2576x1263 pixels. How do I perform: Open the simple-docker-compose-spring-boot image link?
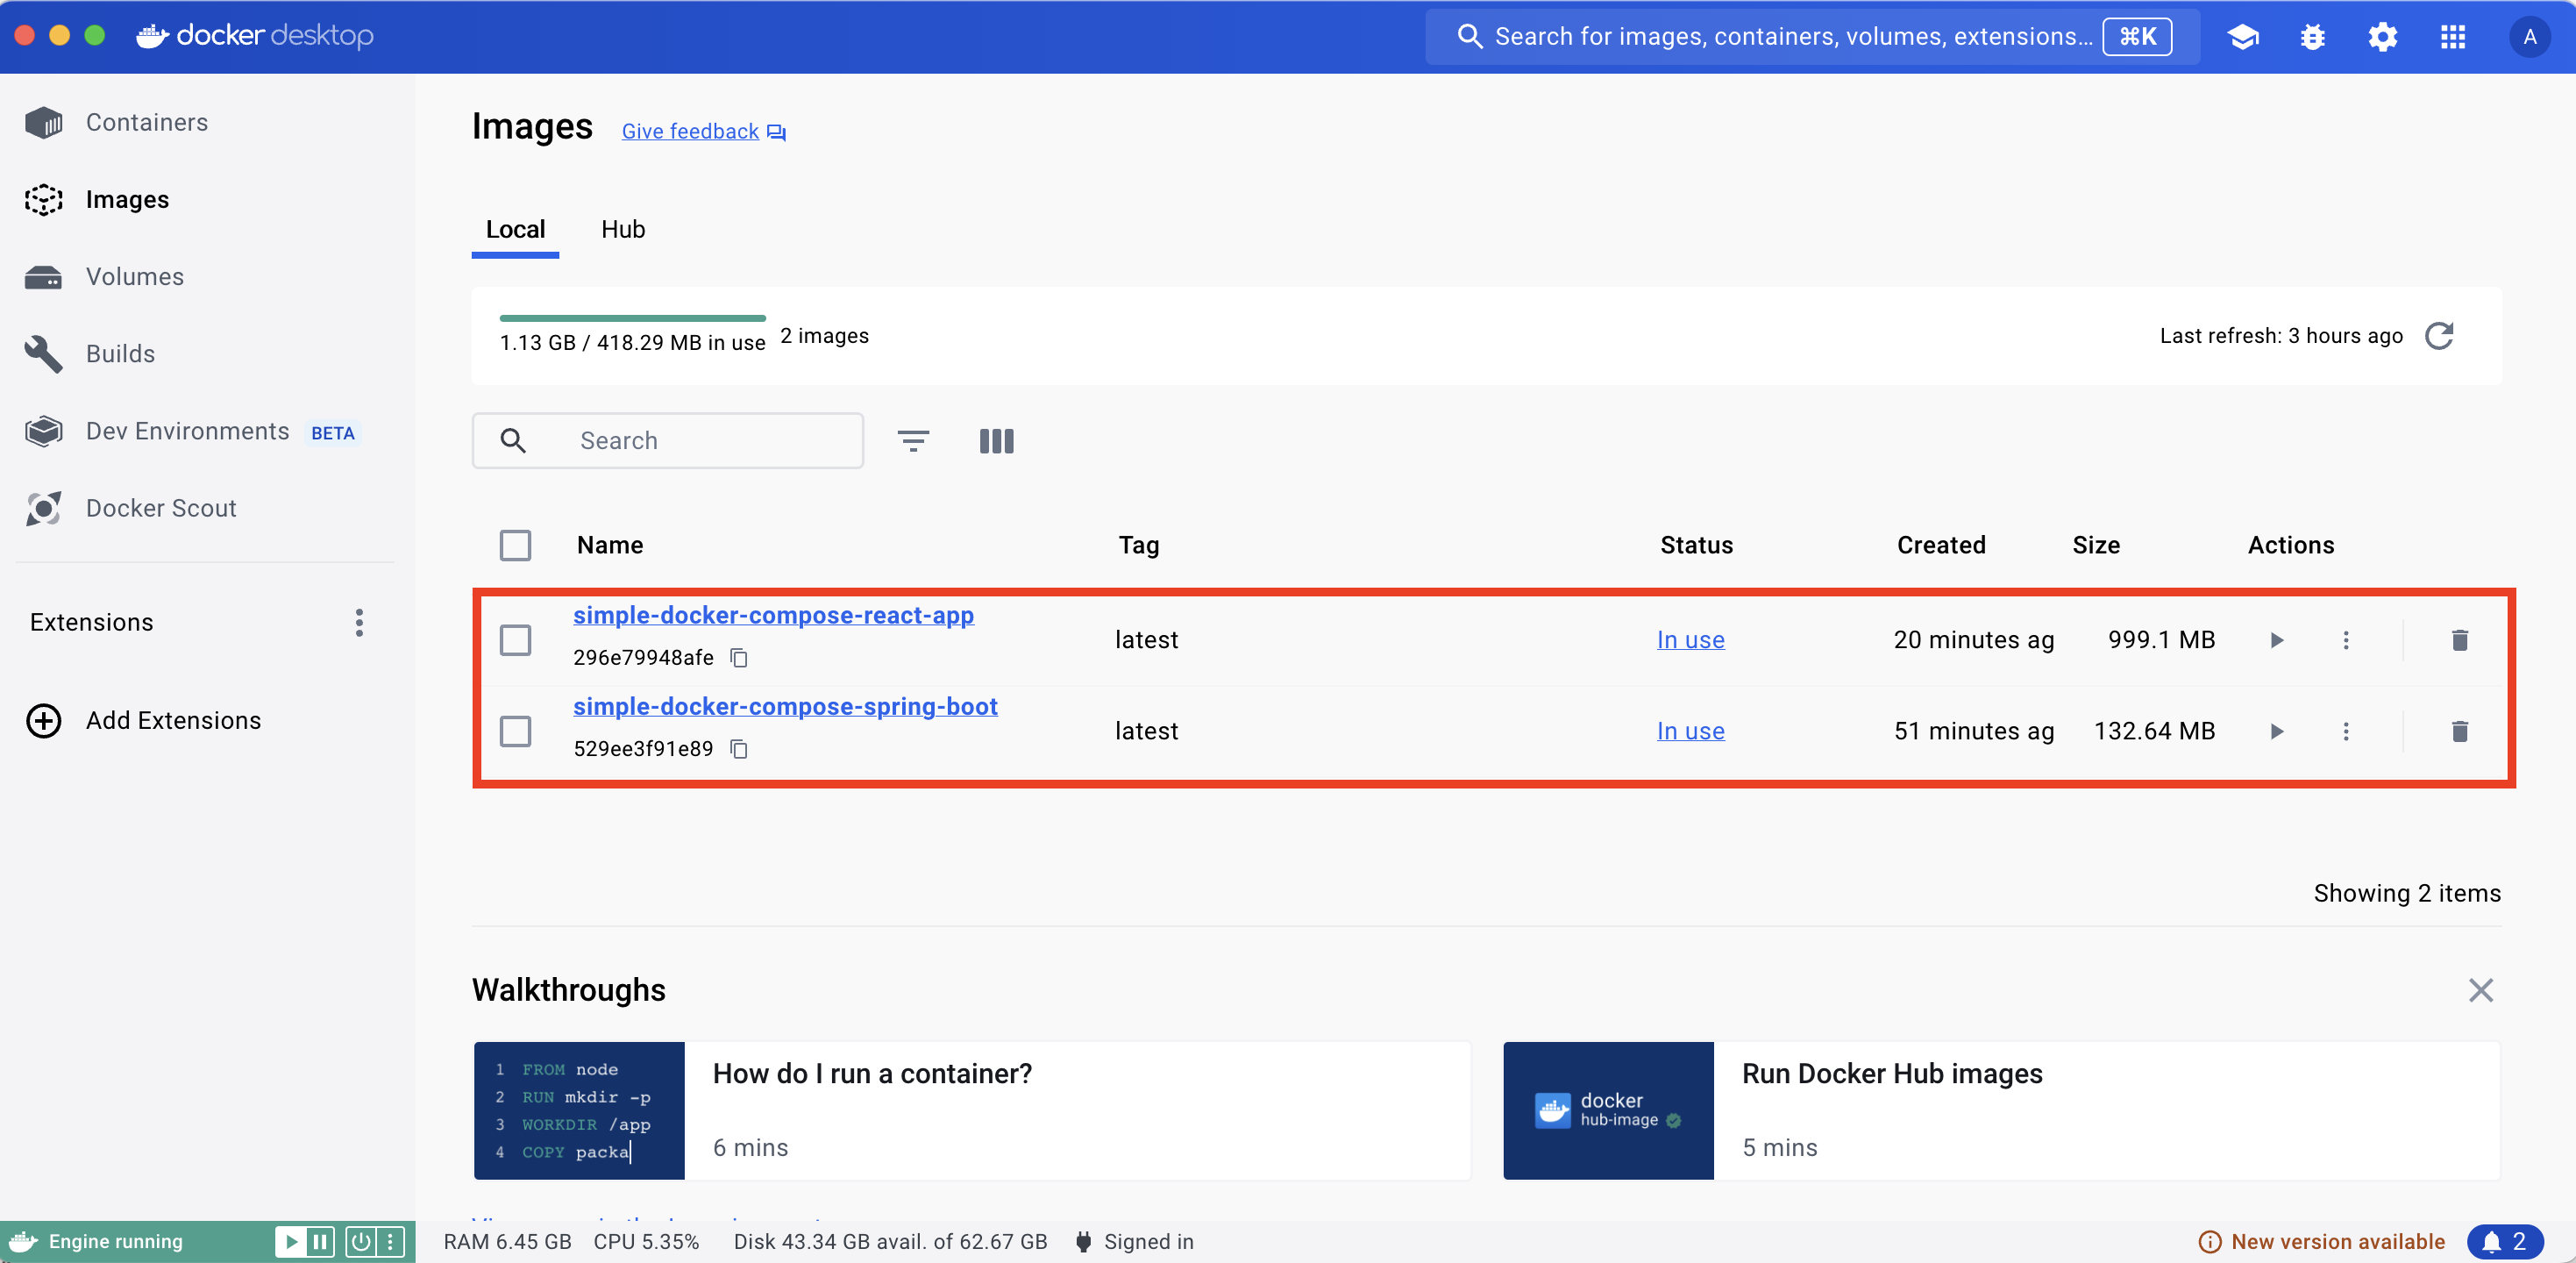784,706
